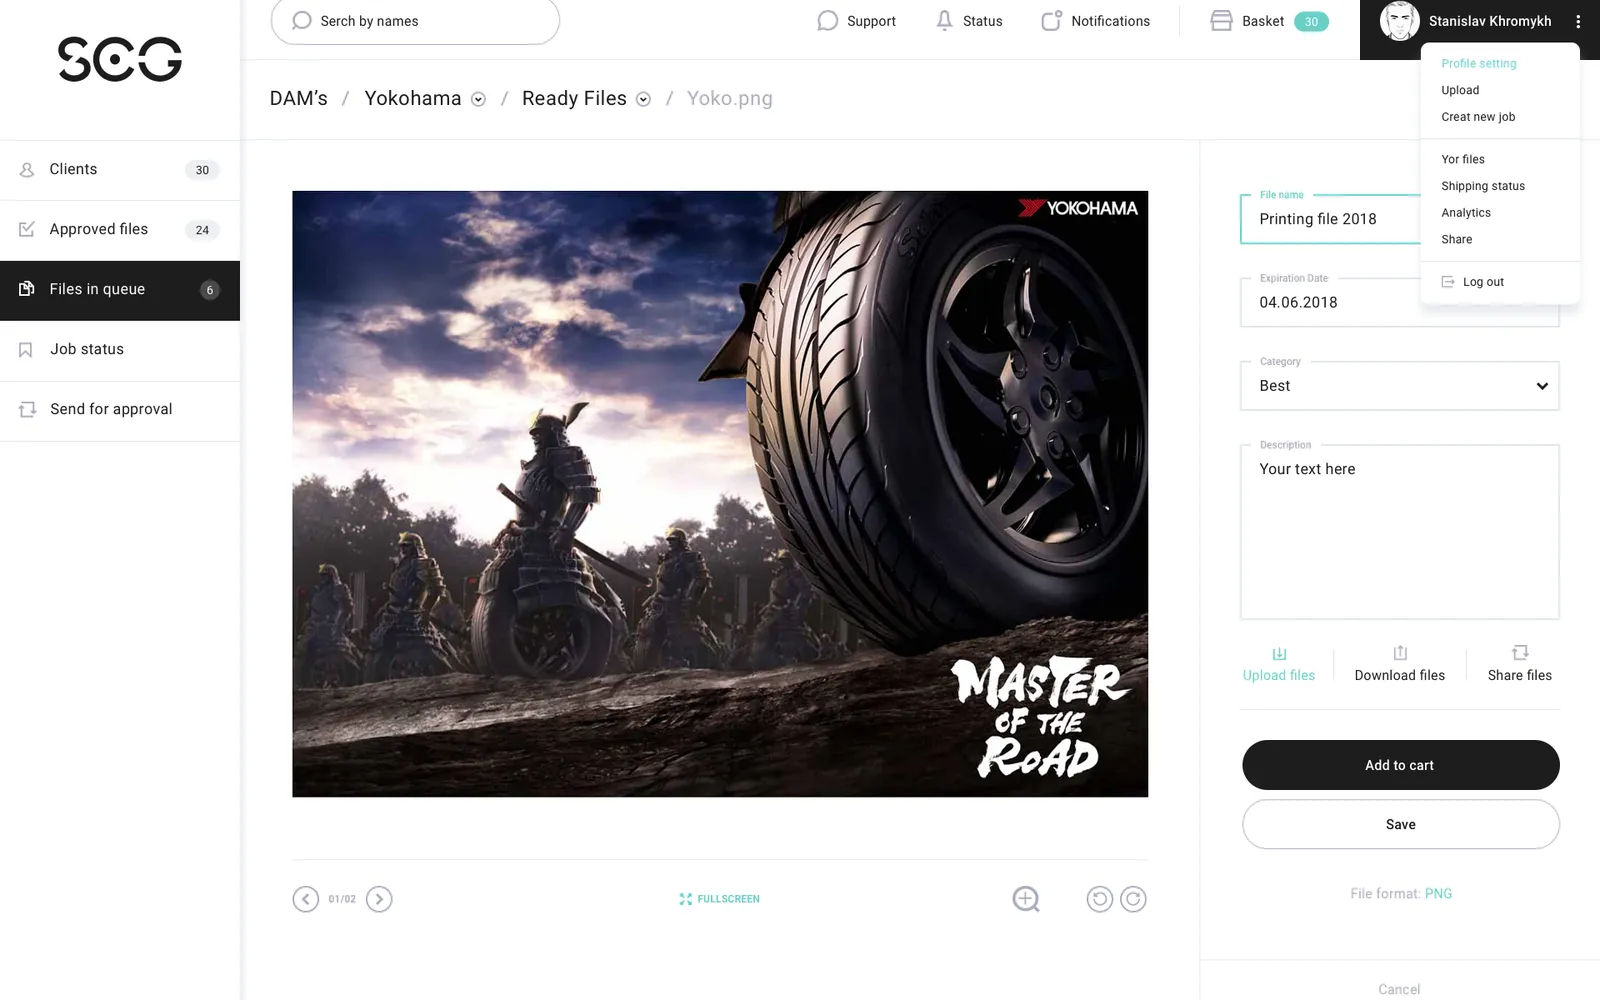Click the Cancel link
The width and height of the screenshot is (1600, 1000).
click(1399, 989)
